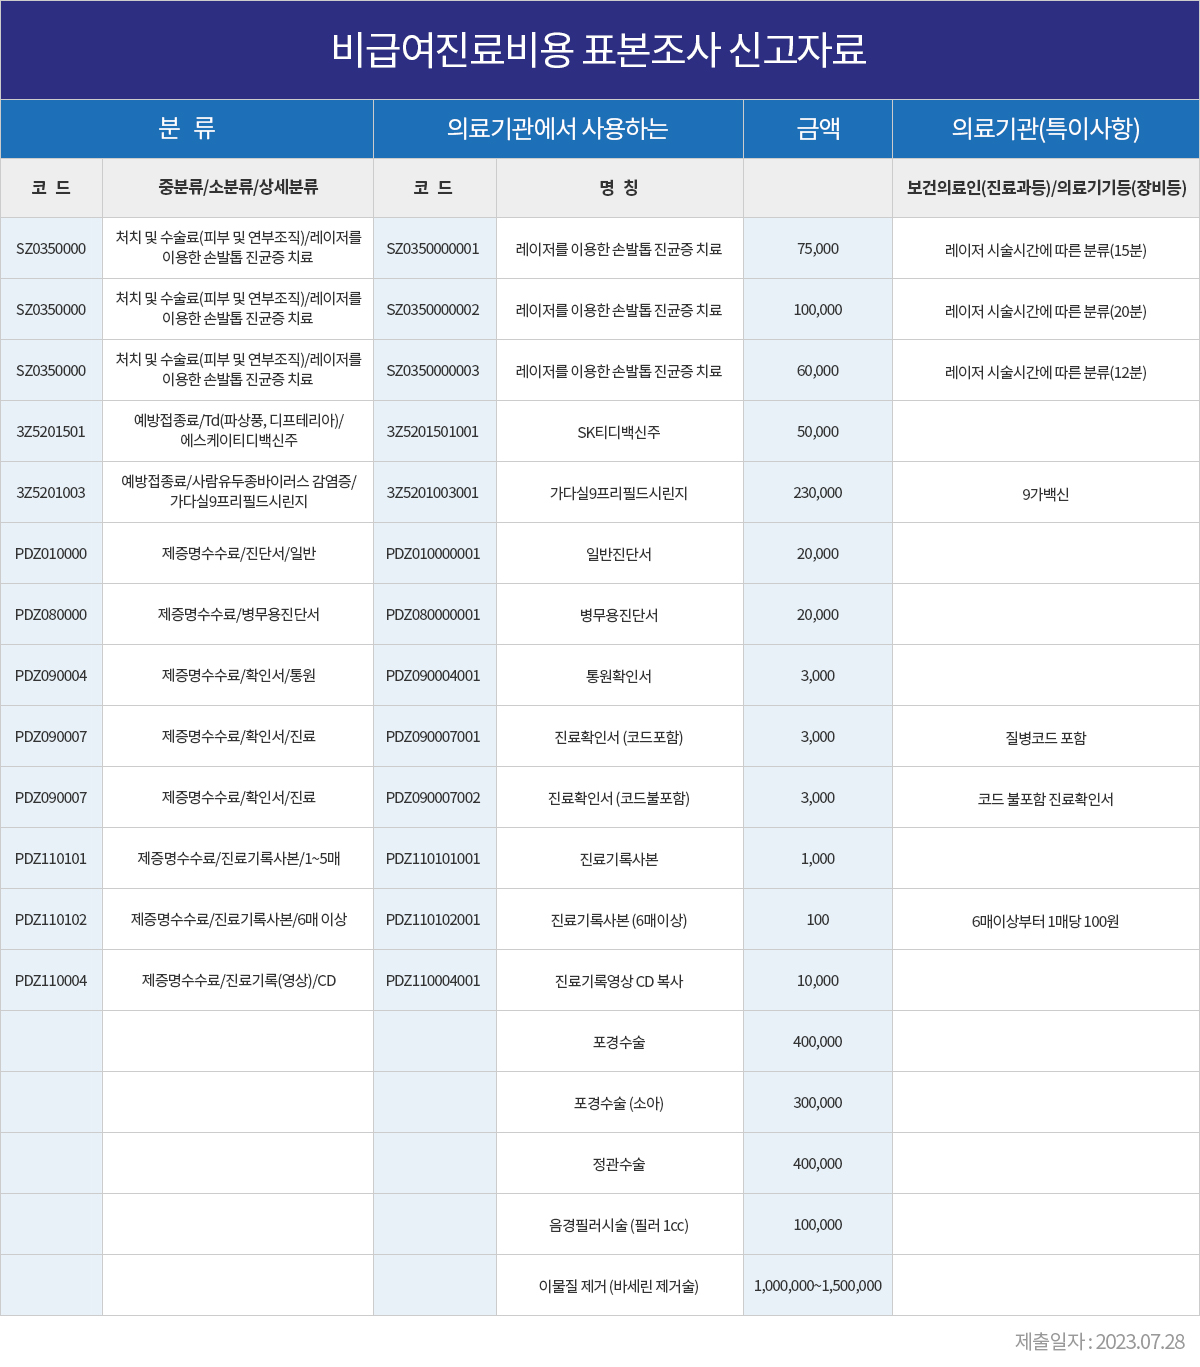Select the 일반진단서 name cell

click(620, 553)
